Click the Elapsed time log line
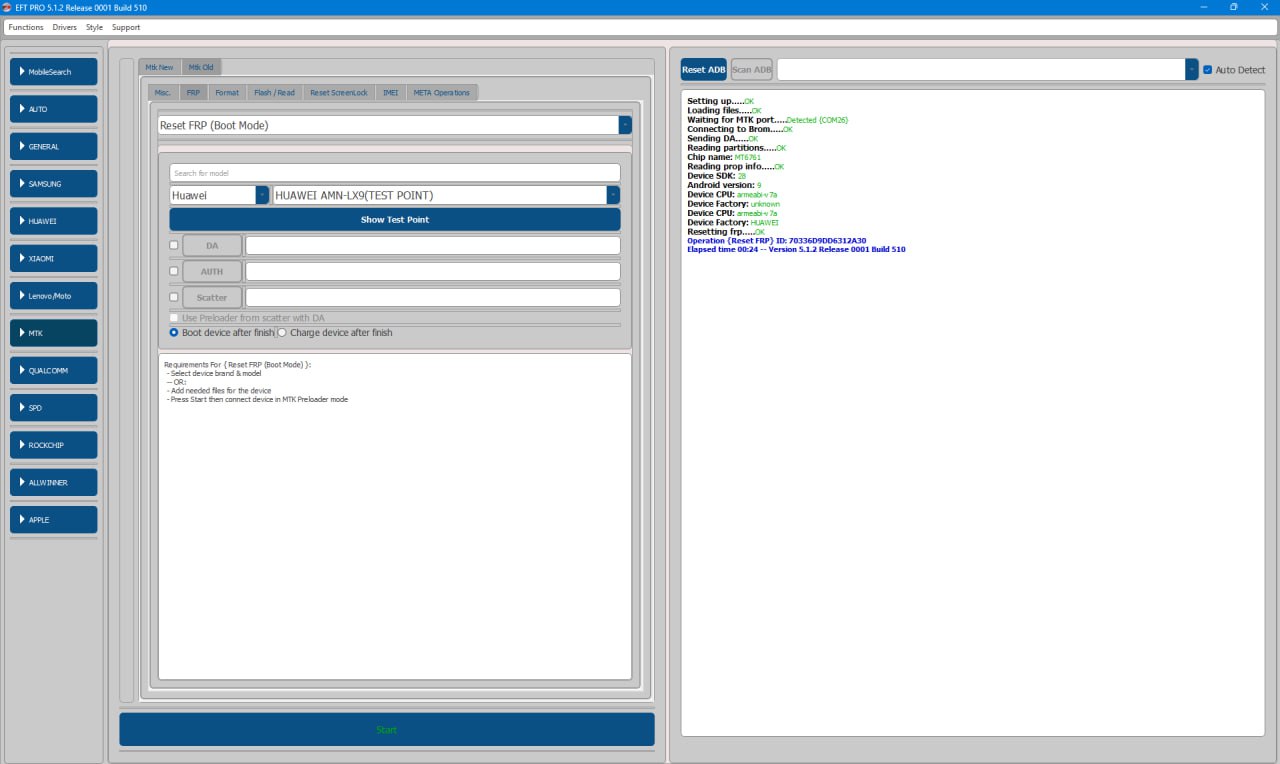Image resolution: width=1280 pixels, height=764 pixels. pos(796,249)
